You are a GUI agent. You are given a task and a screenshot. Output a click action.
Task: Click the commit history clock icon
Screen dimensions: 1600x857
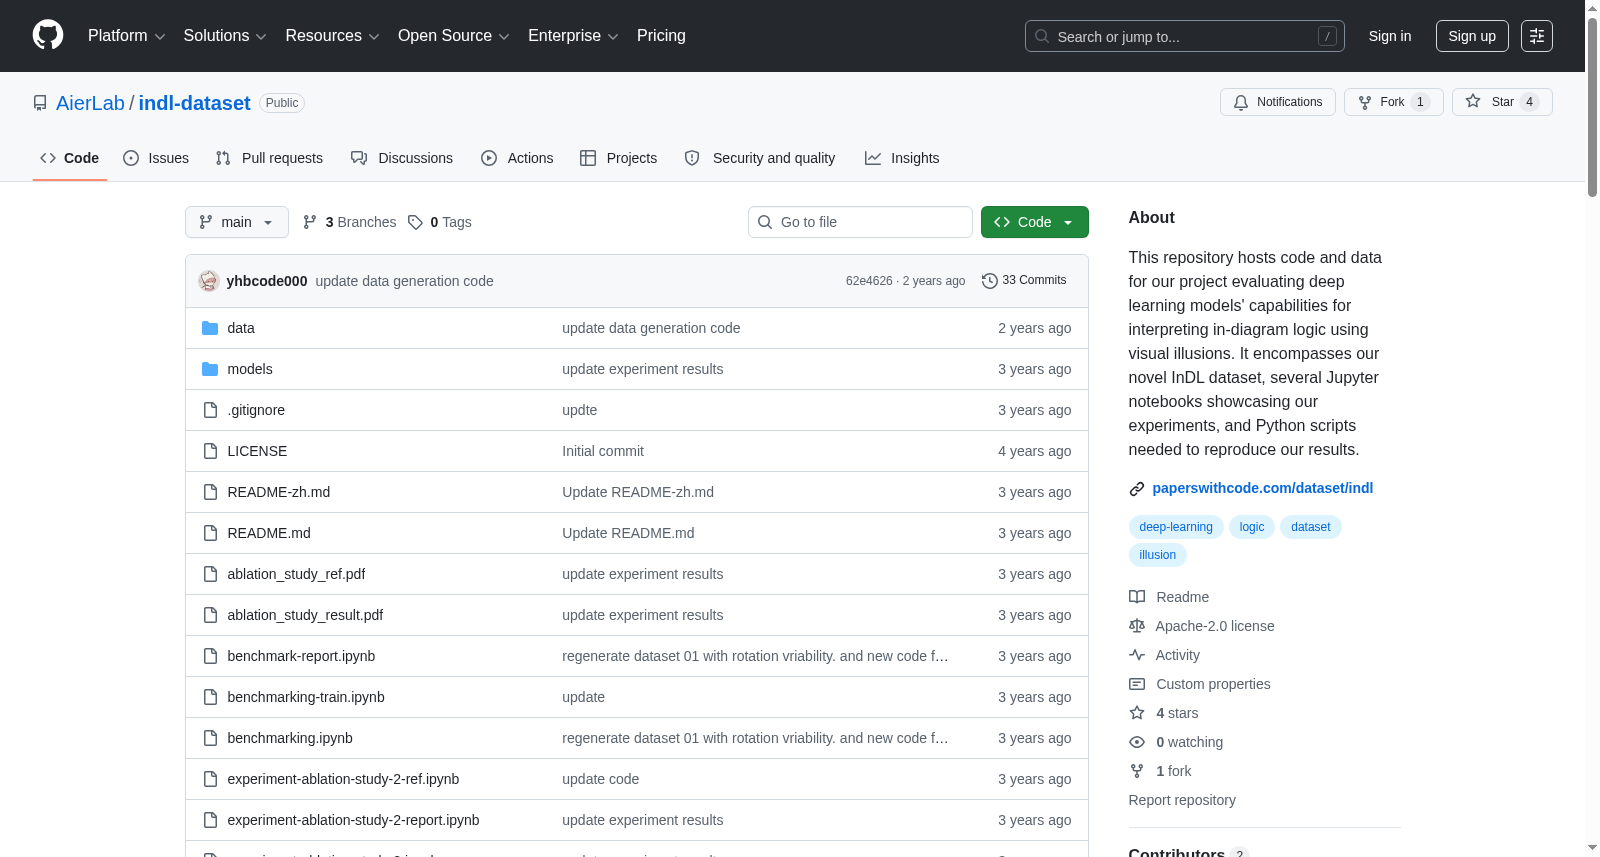point(990,281)
